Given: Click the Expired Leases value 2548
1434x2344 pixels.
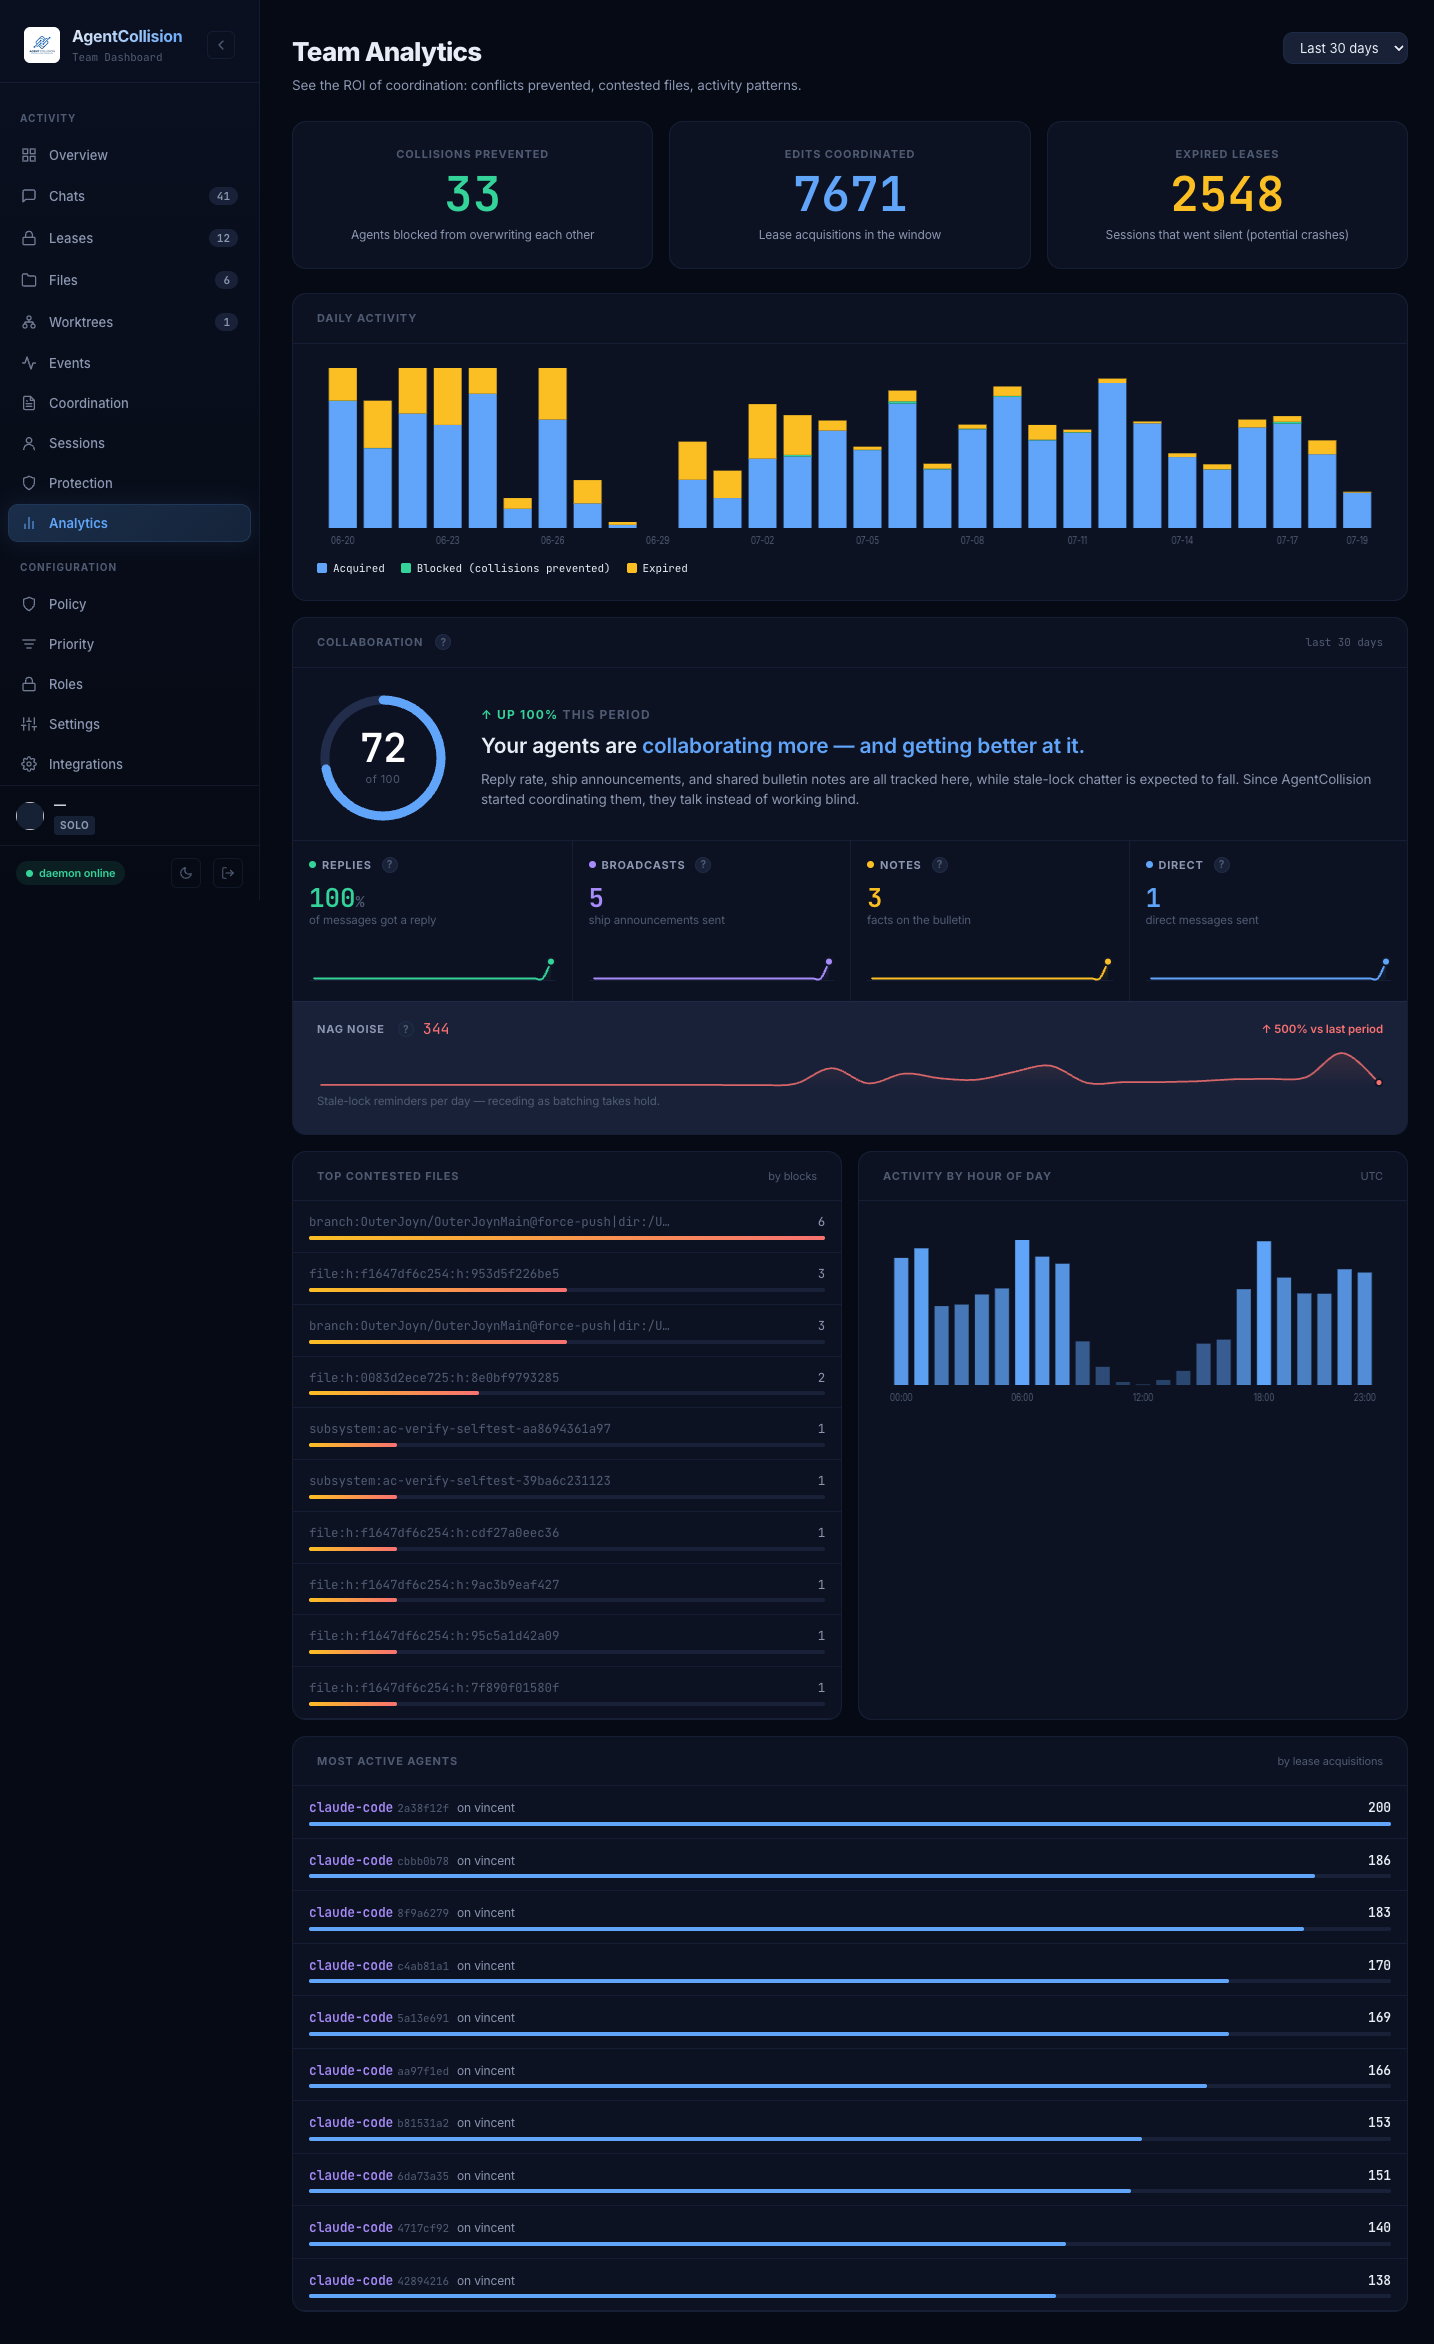Looking at the screenshot, I should (1227, 194).
